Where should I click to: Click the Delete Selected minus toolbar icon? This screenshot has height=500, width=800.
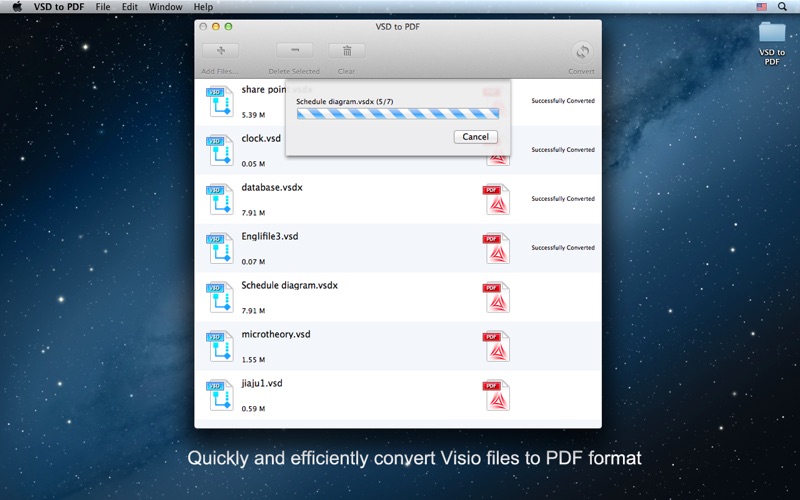coord(295,51)
